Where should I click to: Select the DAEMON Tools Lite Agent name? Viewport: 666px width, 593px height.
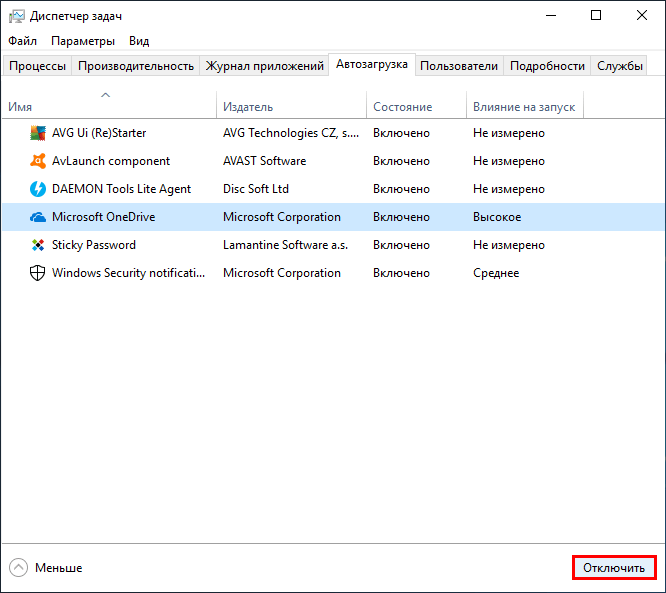coord(121,189)
